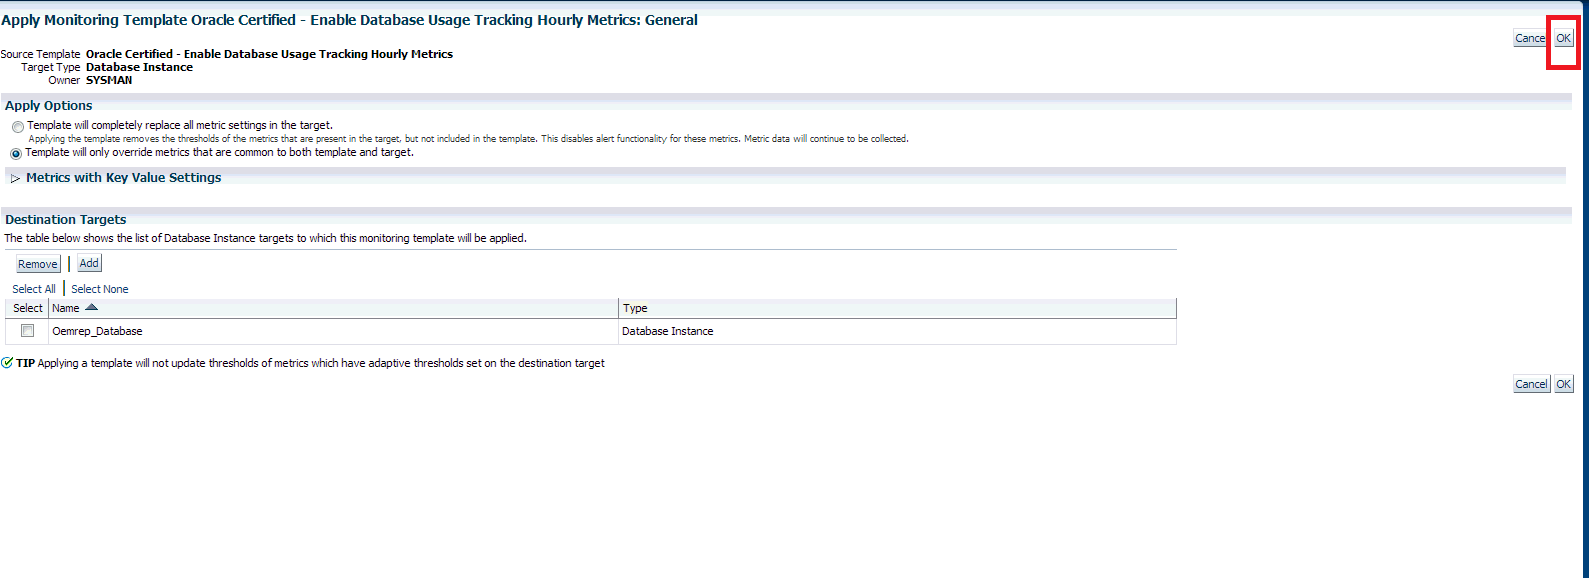This screenshot has width=1589, height=578.
Task: Click the Apply Options section header
Action: (x=48, y=105)
